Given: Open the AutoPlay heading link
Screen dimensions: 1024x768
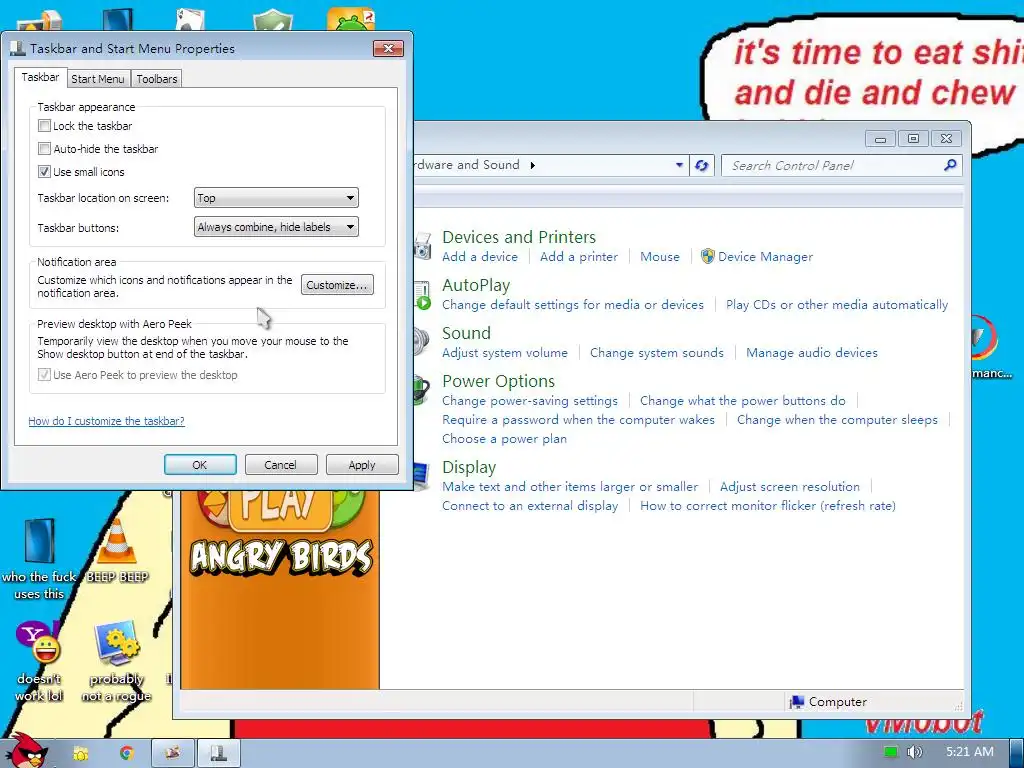Looking at the screenshot, I should 476,285.
